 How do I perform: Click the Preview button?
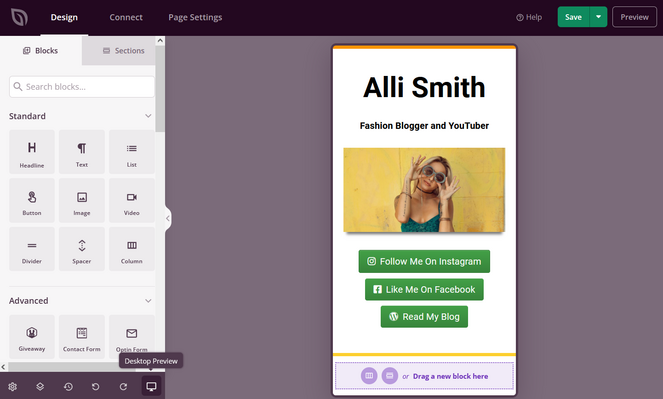(634, 17)
